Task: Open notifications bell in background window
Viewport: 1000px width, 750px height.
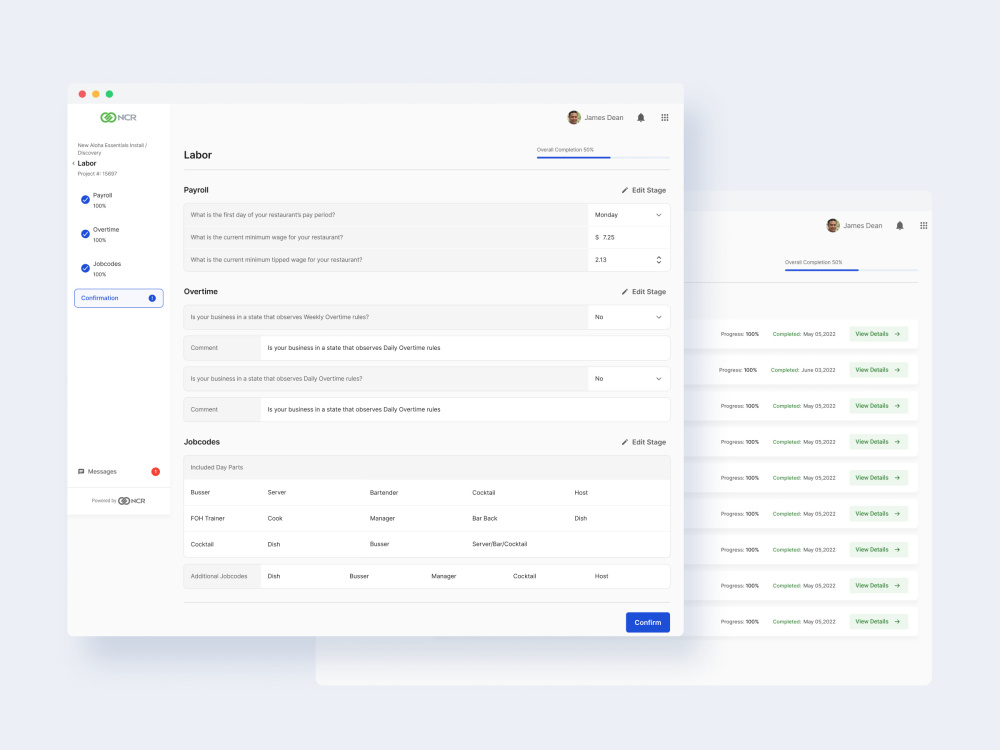Action: [900, 225]
